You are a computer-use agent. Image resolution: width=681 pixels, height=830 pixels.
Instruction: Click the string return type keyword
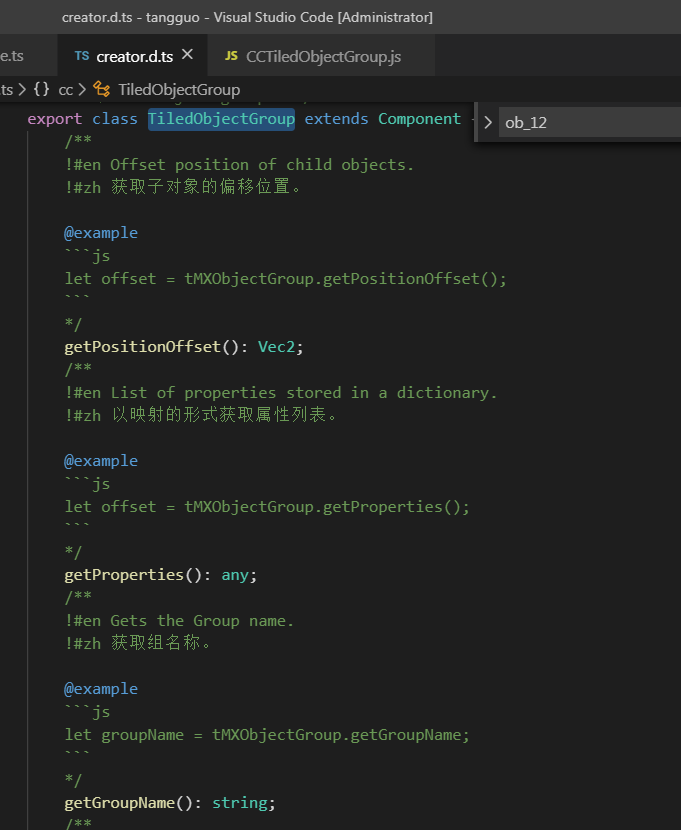click(x=240, y=803)
